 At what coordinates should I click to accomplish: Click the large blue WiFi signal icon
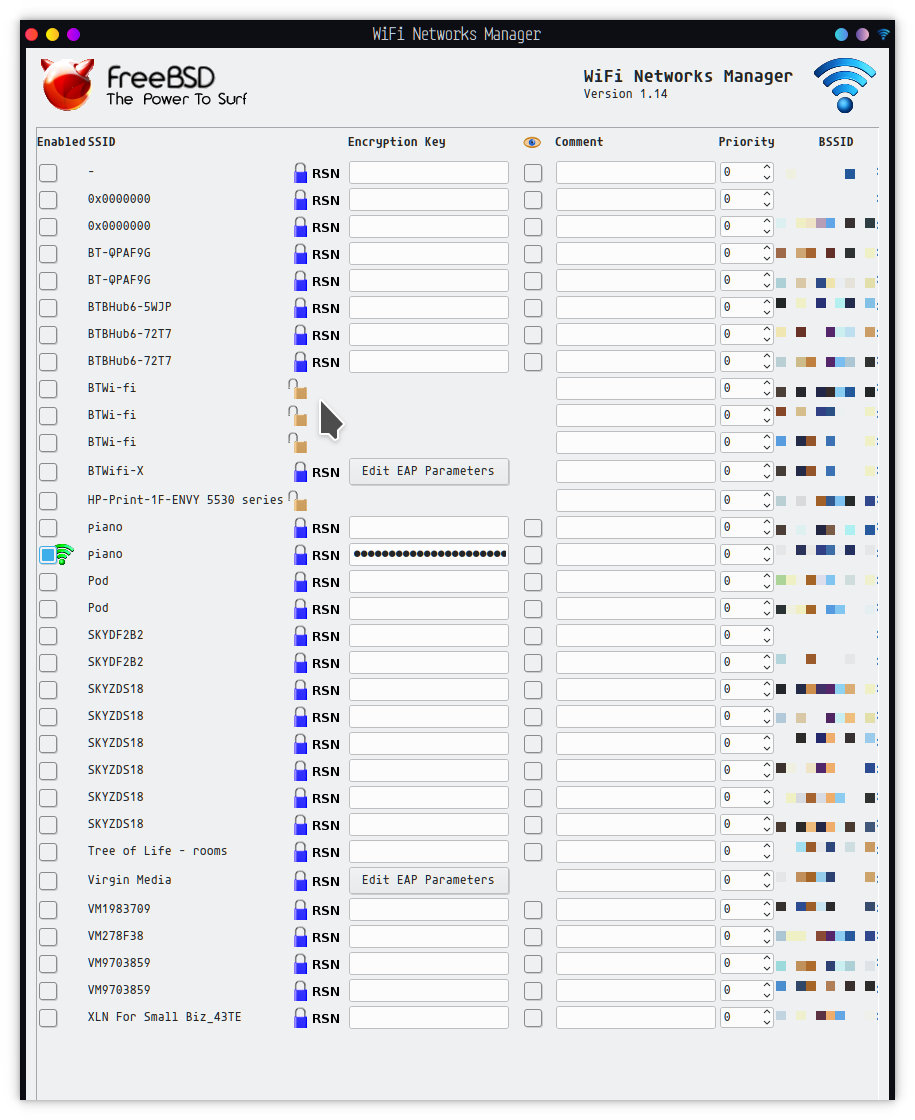pos(844,85)
